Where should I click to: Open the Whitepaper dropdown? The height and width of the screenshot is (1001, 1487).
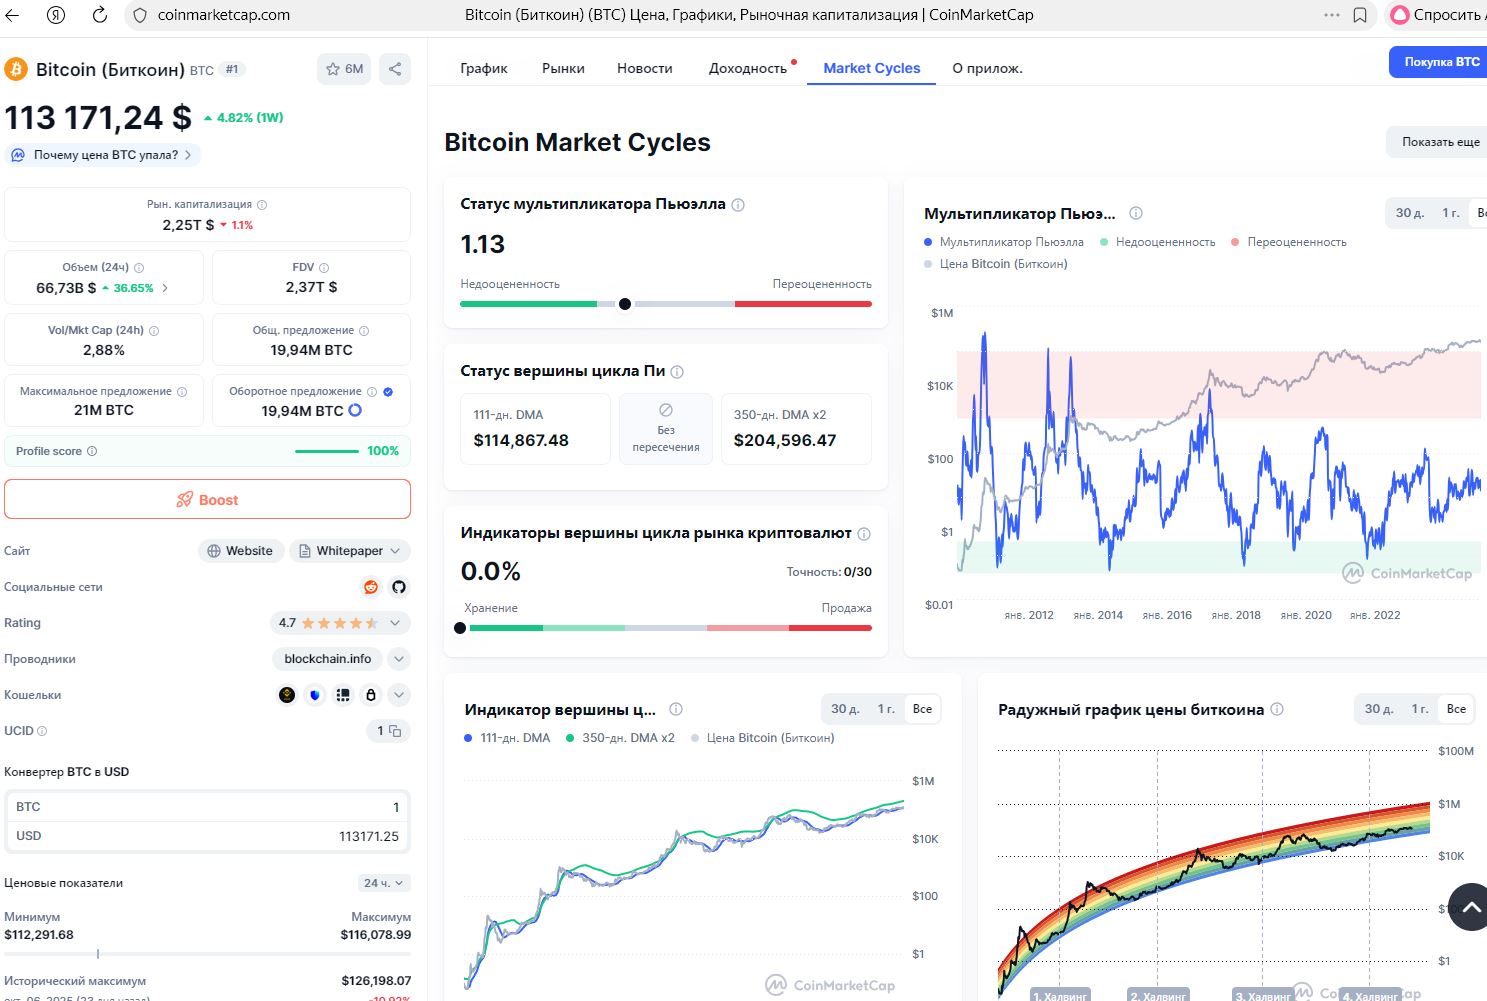pyautogui.click(x=350, y=551)
